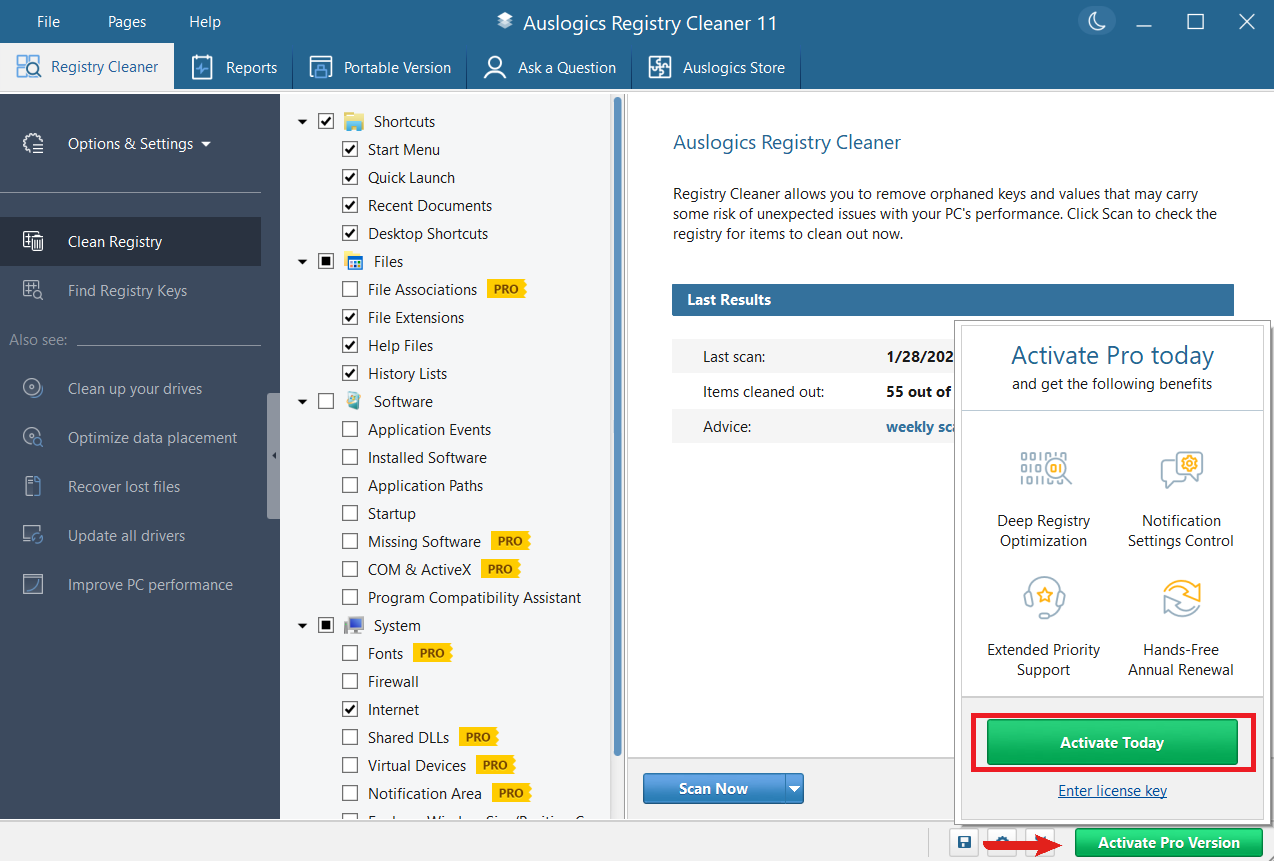Click Recover lost files sidebar item
Viewport: 1274px width, 861px height.
(124, 487)
